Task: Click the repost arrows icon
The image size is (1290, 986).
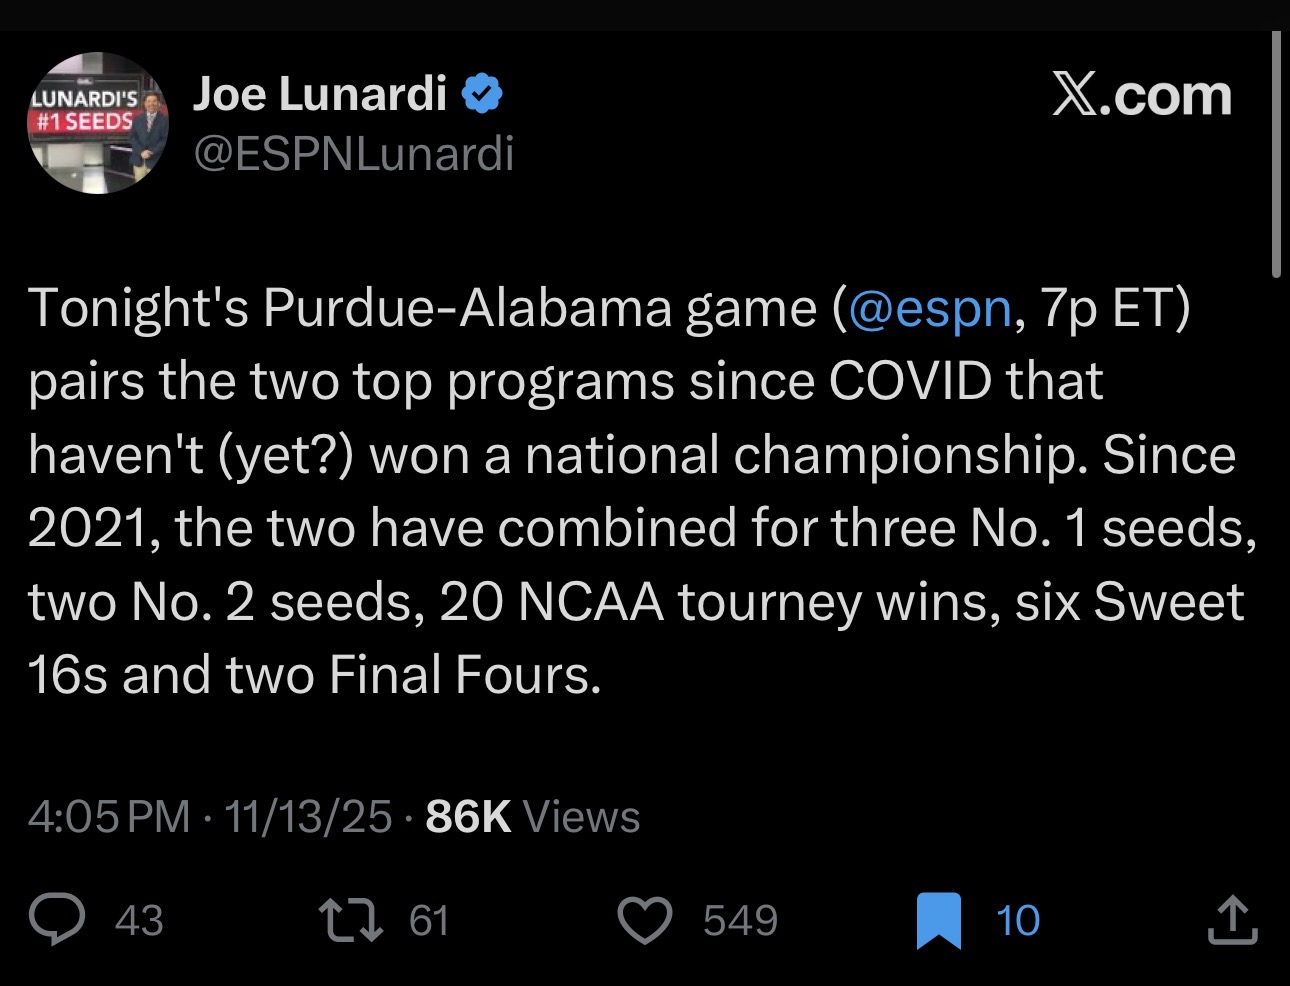Action: coord(350,920)
